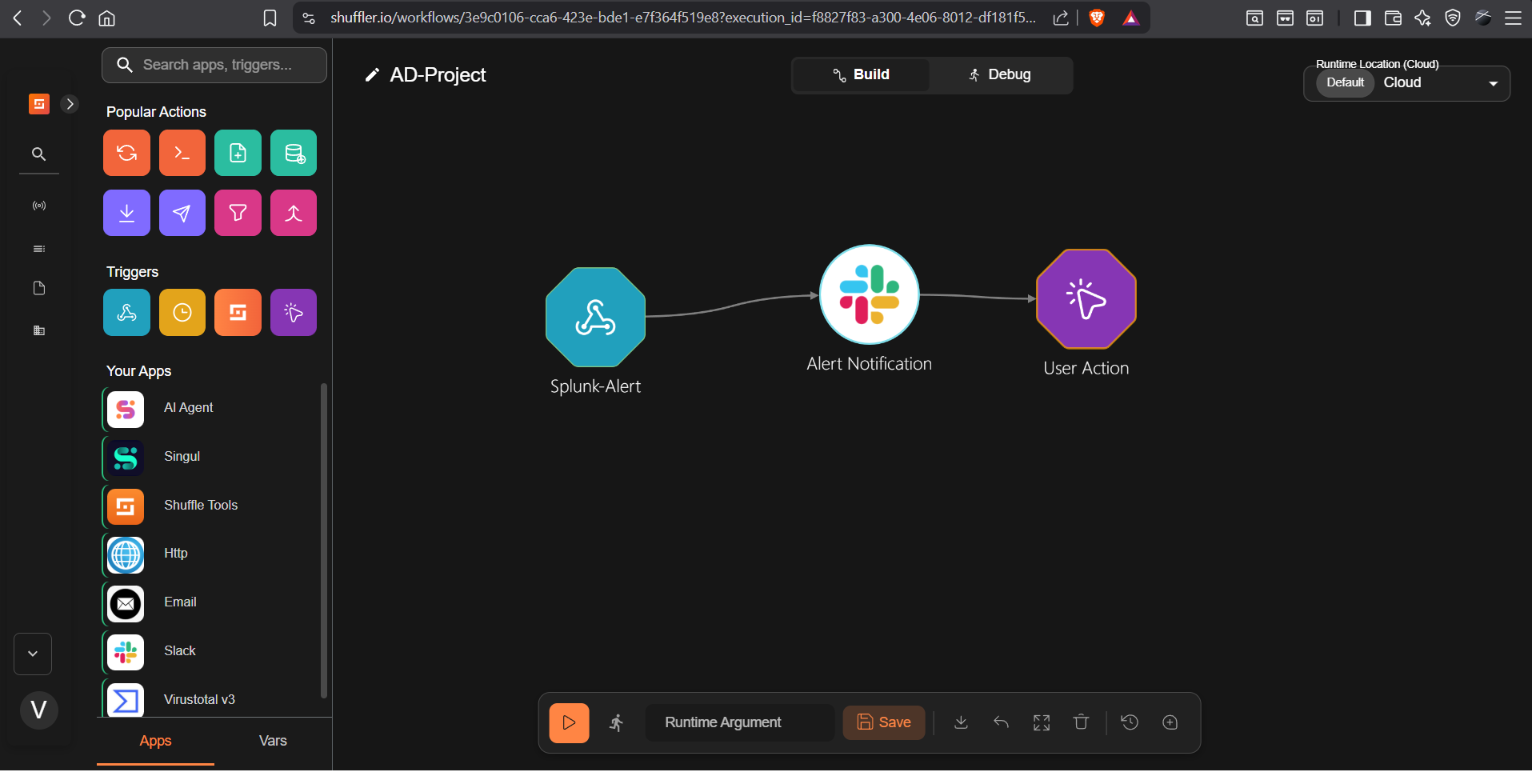Select the orange Shuffle subflow trigger icon

click(x=238, y=312)
